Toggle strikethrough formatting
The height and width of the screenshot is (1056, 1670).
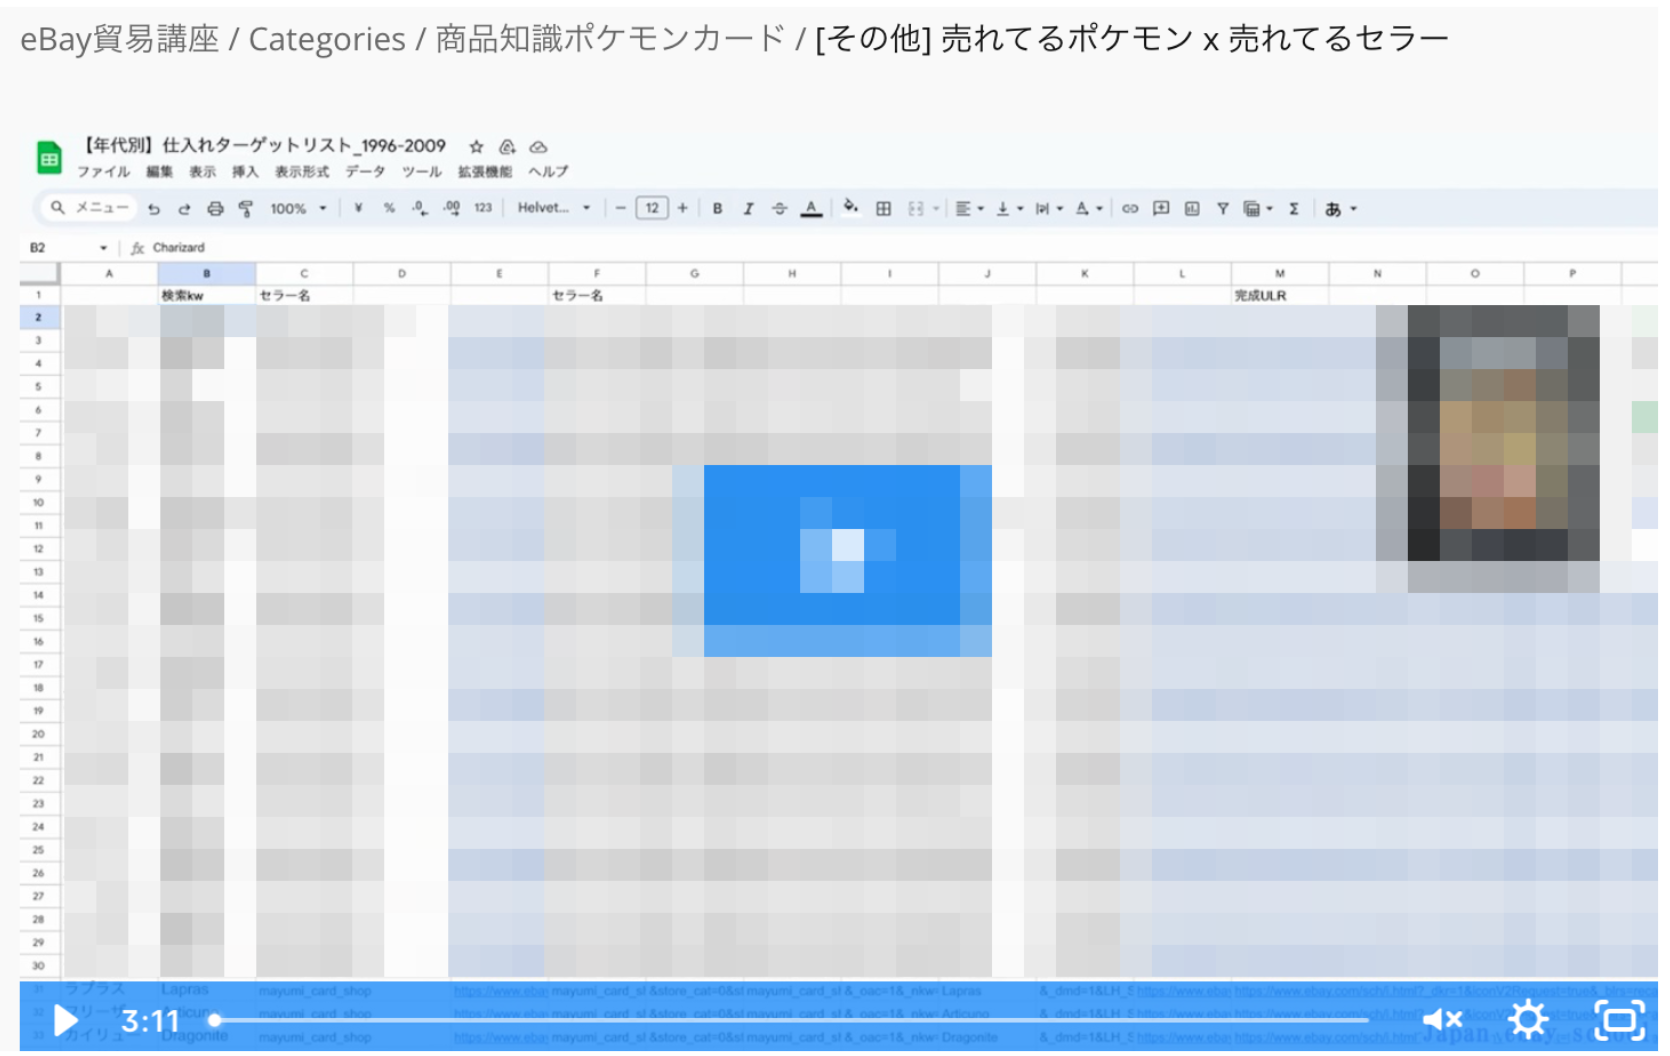click(x=779, y=208)
